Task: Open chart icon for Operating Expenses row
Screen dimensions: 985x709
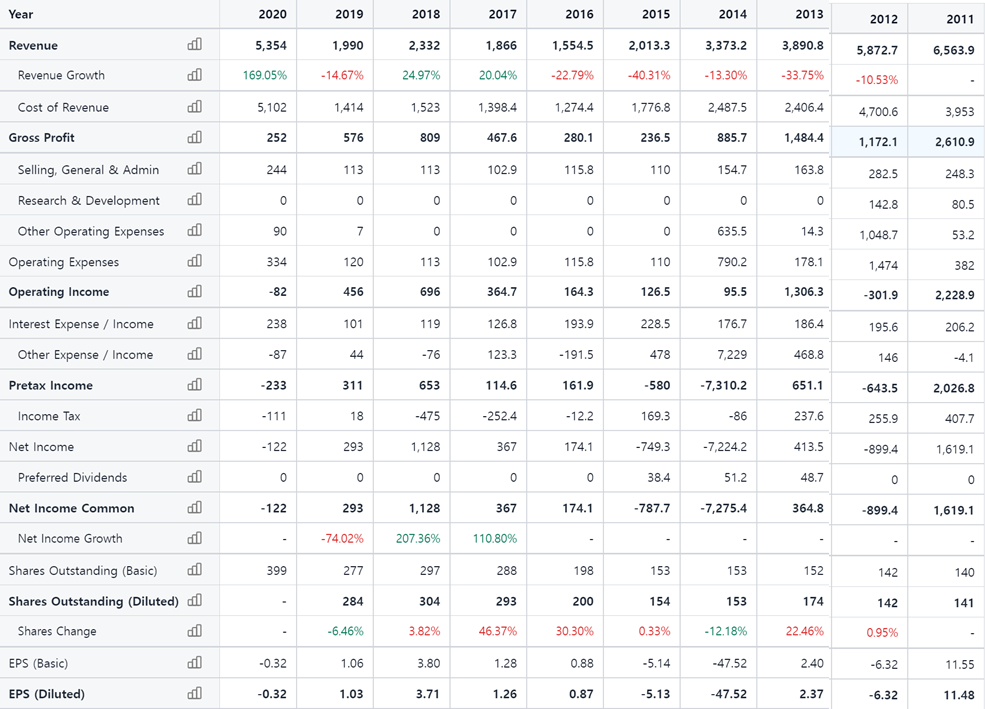Action: 195,261
